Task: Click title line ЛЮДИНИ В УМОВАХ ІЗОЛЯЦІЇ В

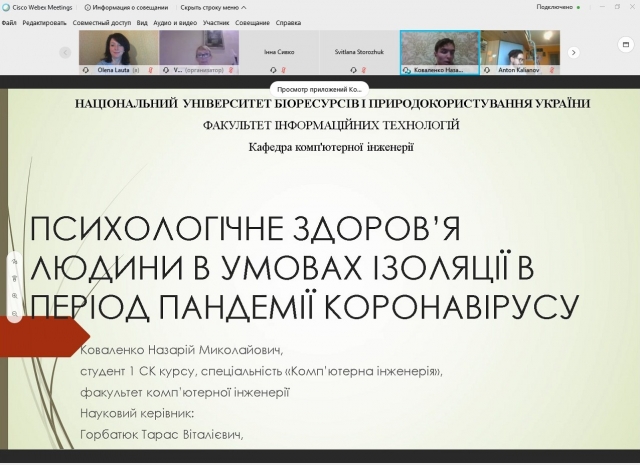Action: [282, 268]
